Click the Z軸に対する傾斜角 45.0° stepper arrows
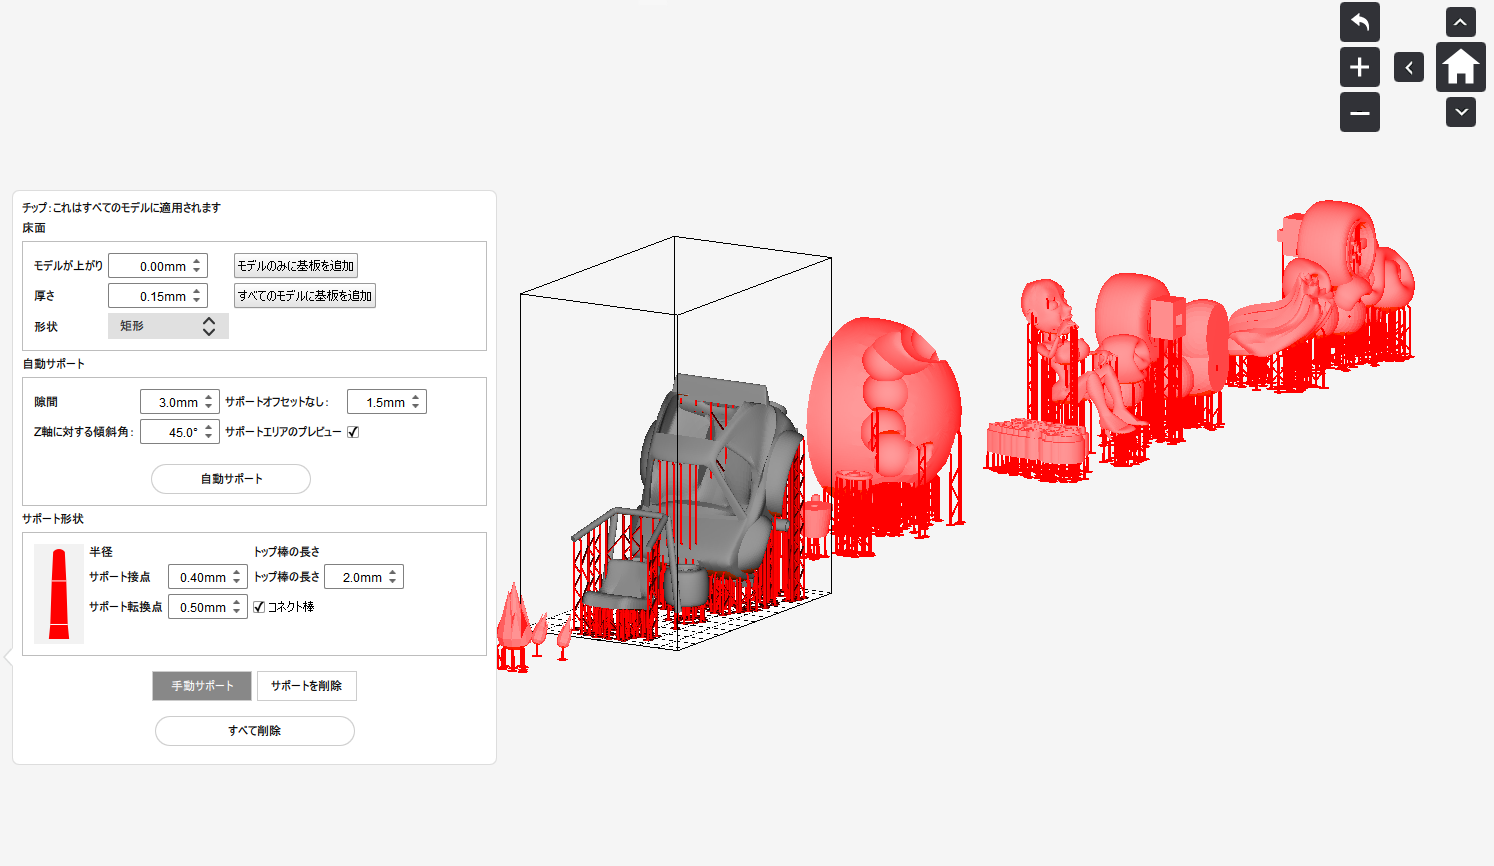The width and height of the screenshot is (1494, 866). point(209,432)
